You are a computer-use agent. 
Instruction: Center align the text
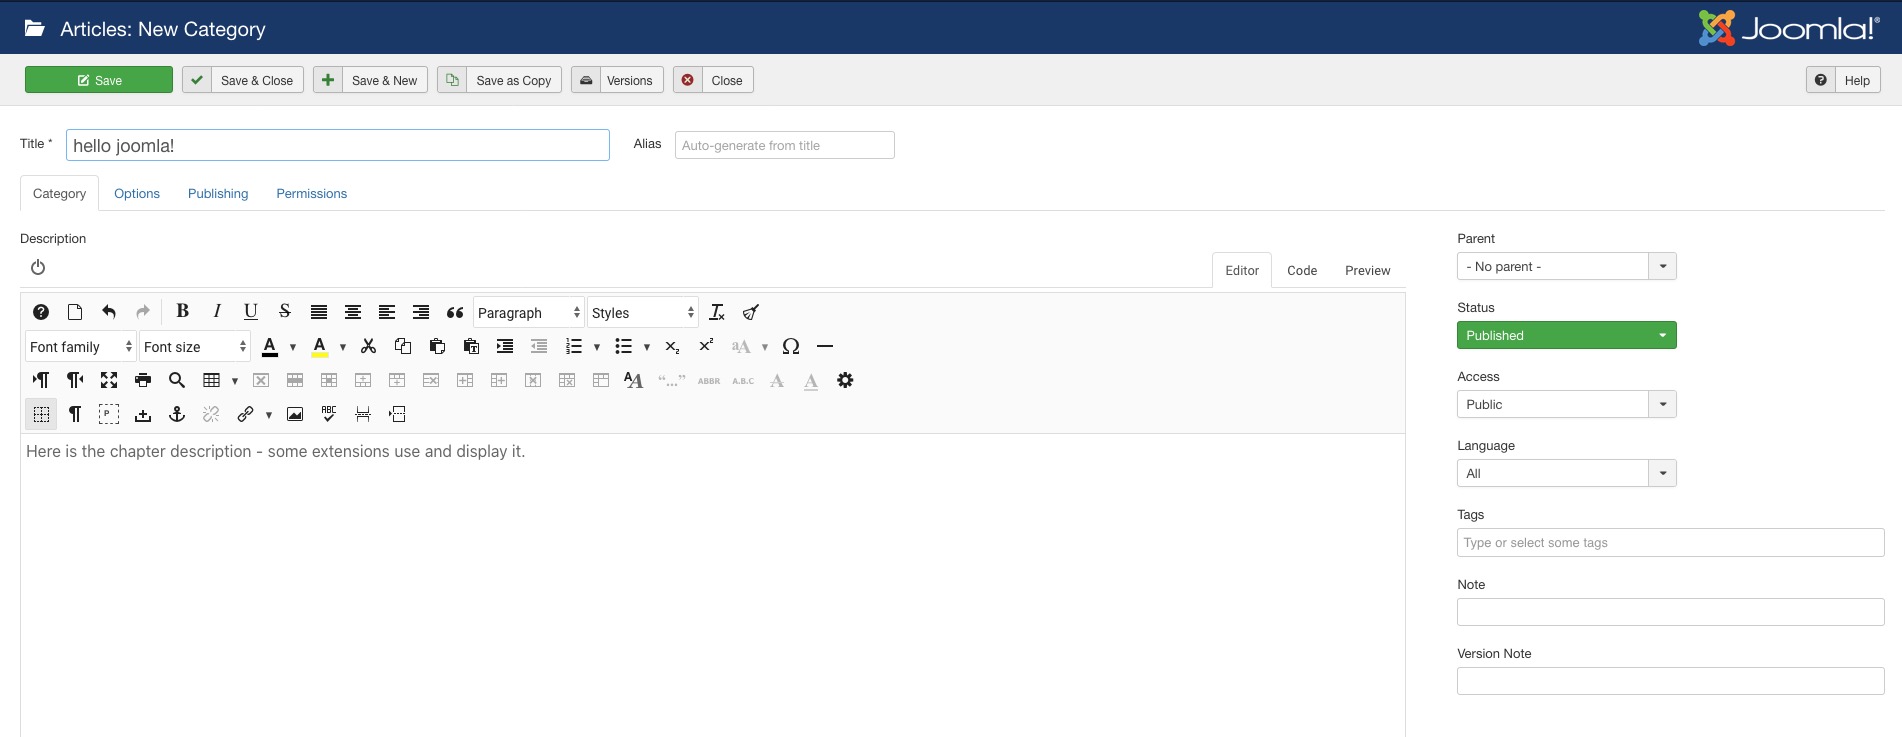[x=353, y=312]
